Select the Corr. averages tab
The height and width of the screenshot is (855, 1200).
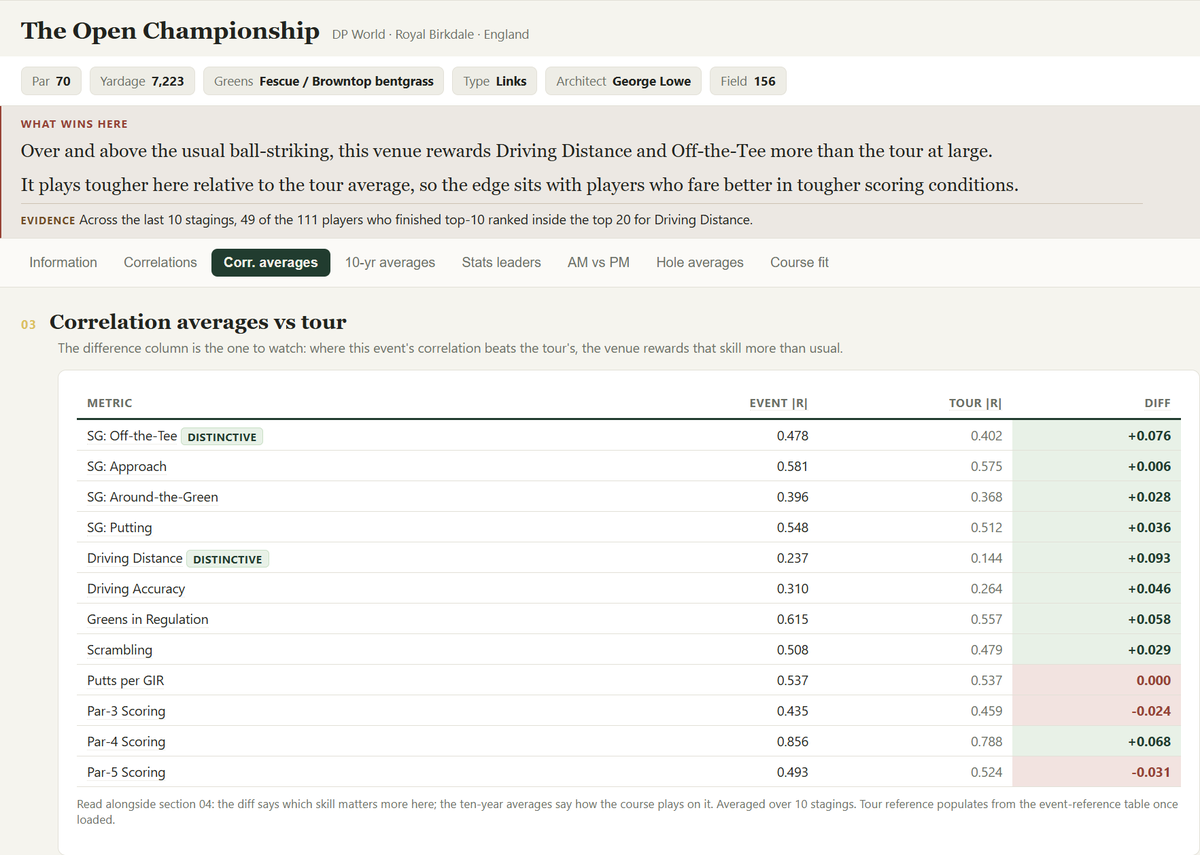click(x=271, y=262)
